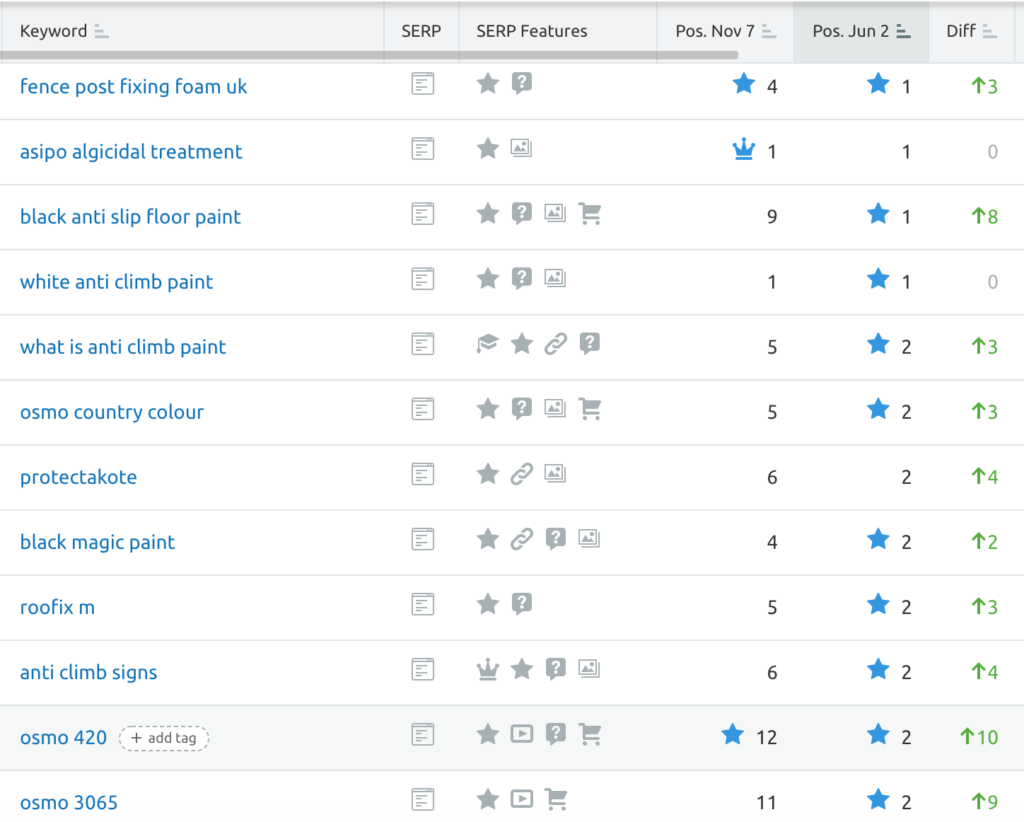Viewport: 1024px width, 822px height.
Task: View SERP snapshot for anti climb signs
Action: tap(423, 669)
